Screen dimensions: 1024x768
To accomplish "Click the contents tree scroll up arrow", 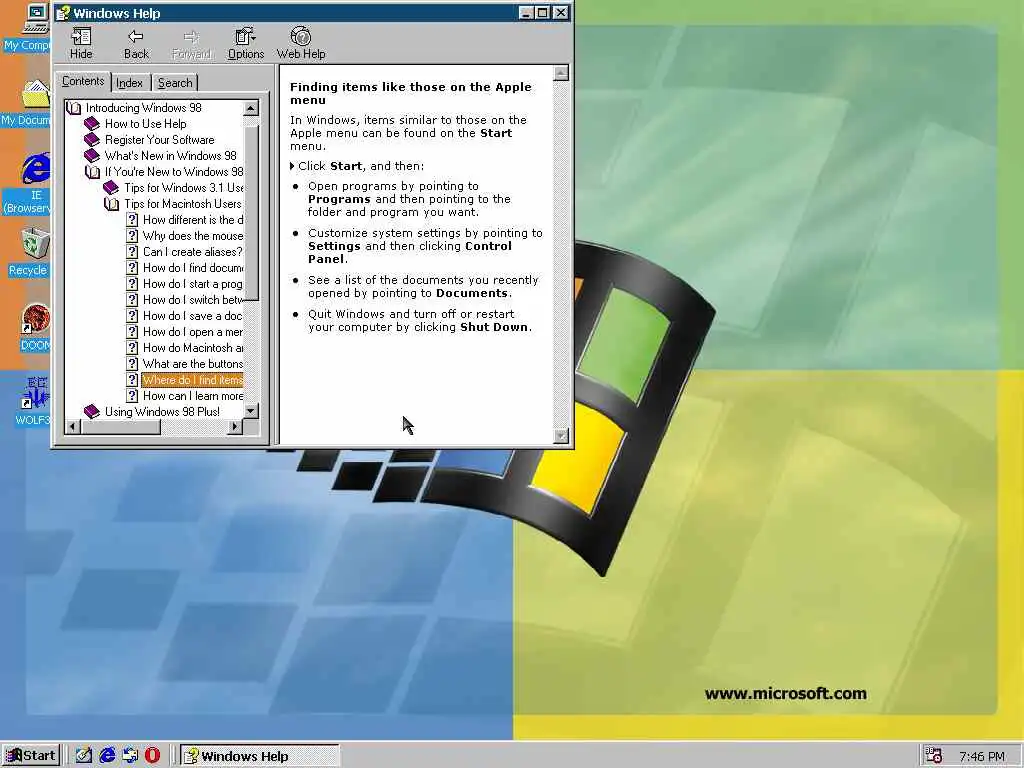I will (x=251, y=108).
